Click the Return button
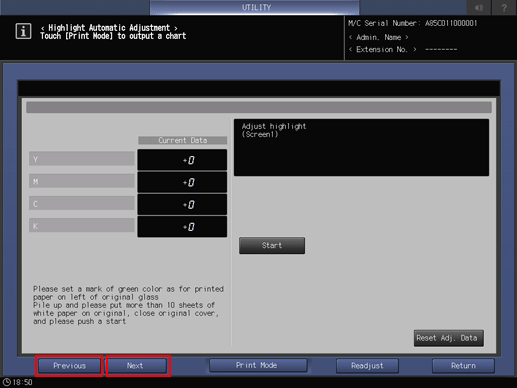The height and width of the screenshot is (388, 517). click(463, 366)
